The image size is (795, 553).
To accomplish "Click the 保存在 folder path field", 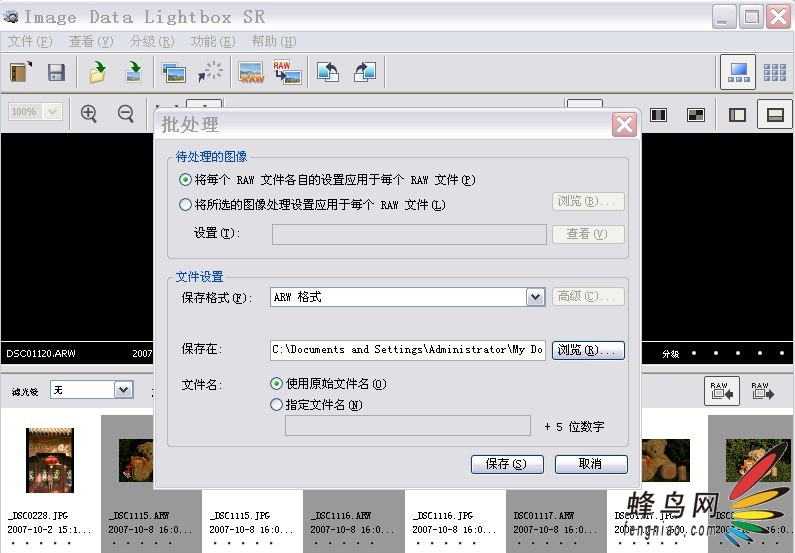I will coord(408,350).
